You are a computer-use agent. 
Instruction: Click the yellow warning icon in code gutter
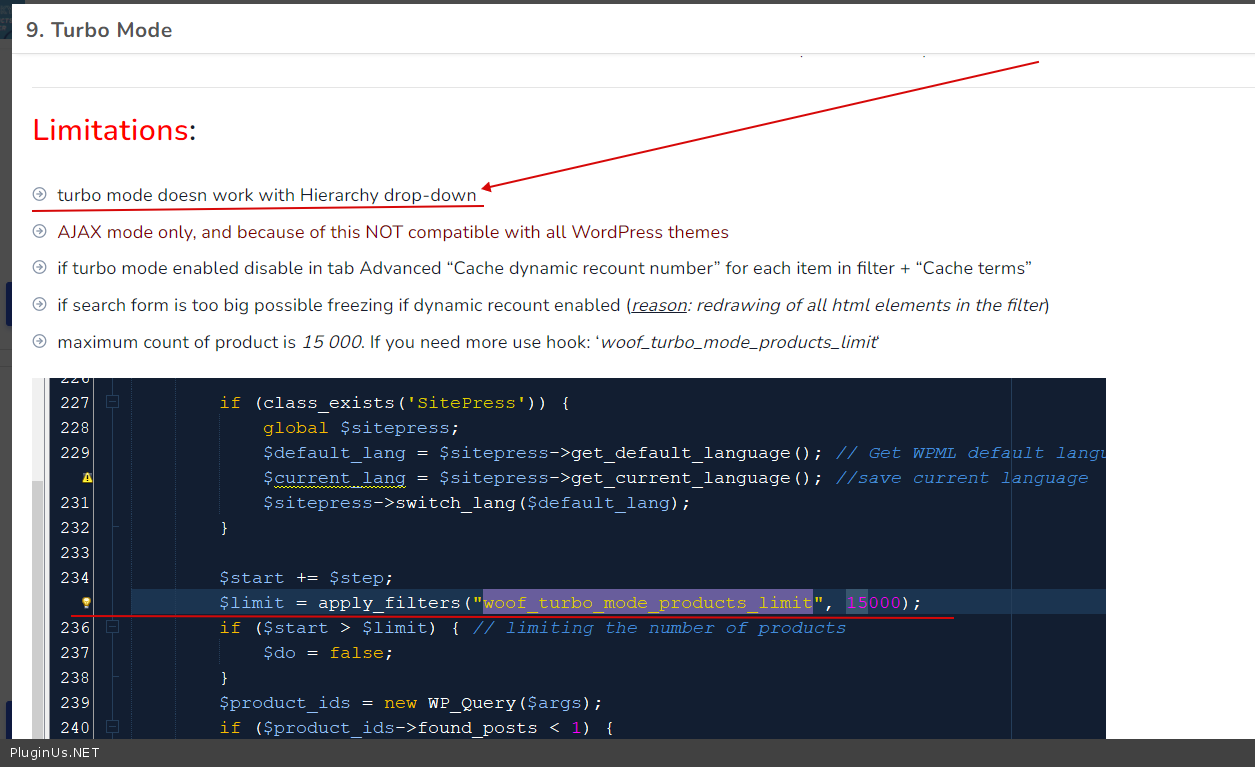87,478
